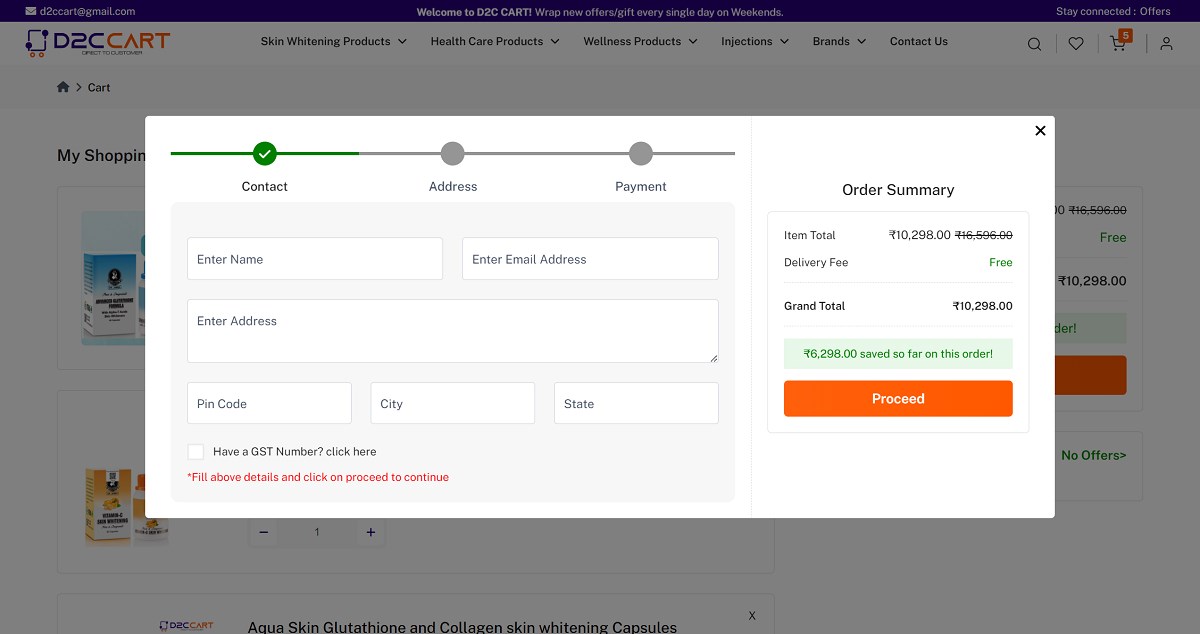
Task: Select the Cart breadcrumb link
Action: tap(99, 87)
